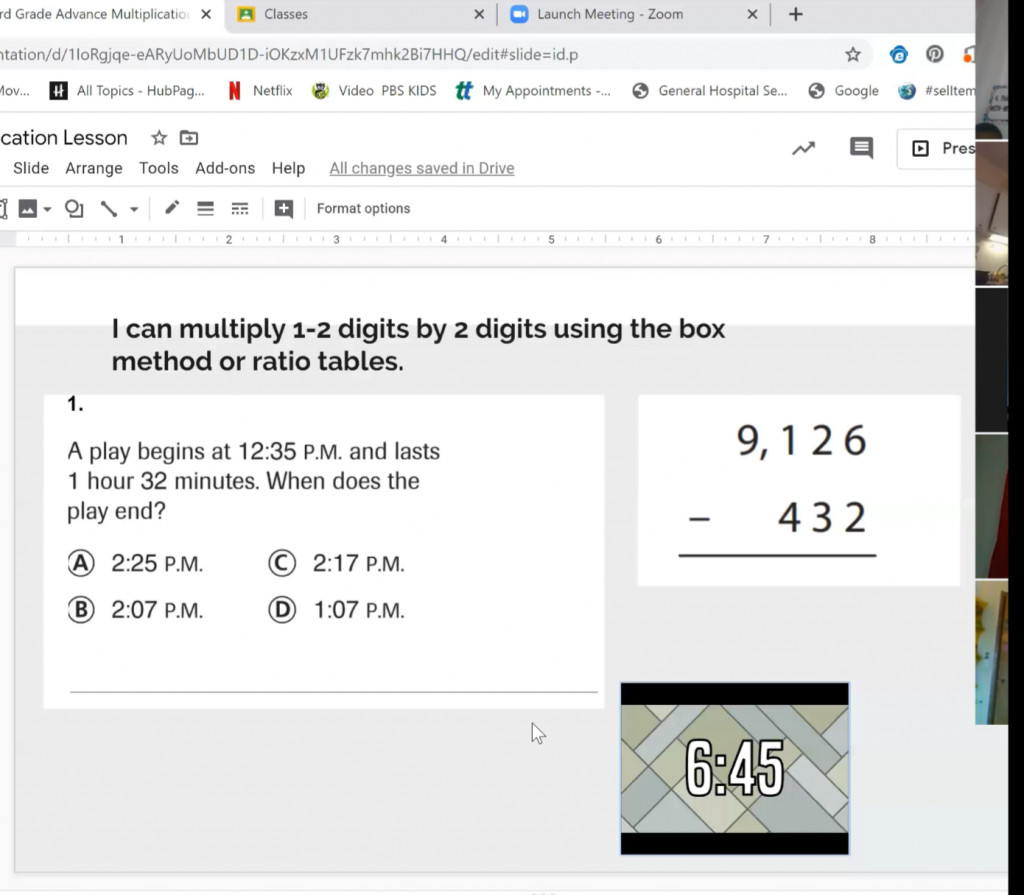
Task: Select the 6:45 timer video thumbnail
Action: click(x=734, y=768)
